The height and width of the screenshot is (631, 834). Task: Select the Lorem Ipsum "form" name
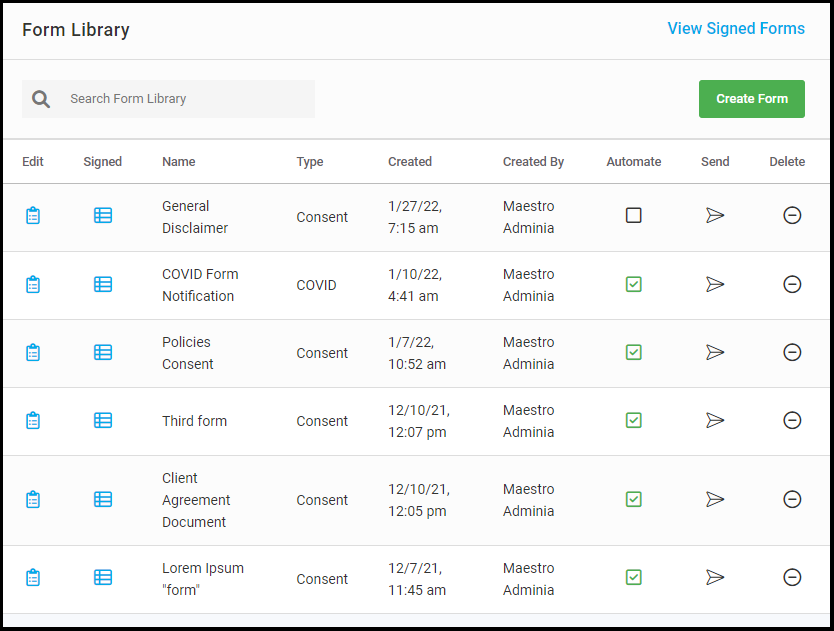[203, 579]
